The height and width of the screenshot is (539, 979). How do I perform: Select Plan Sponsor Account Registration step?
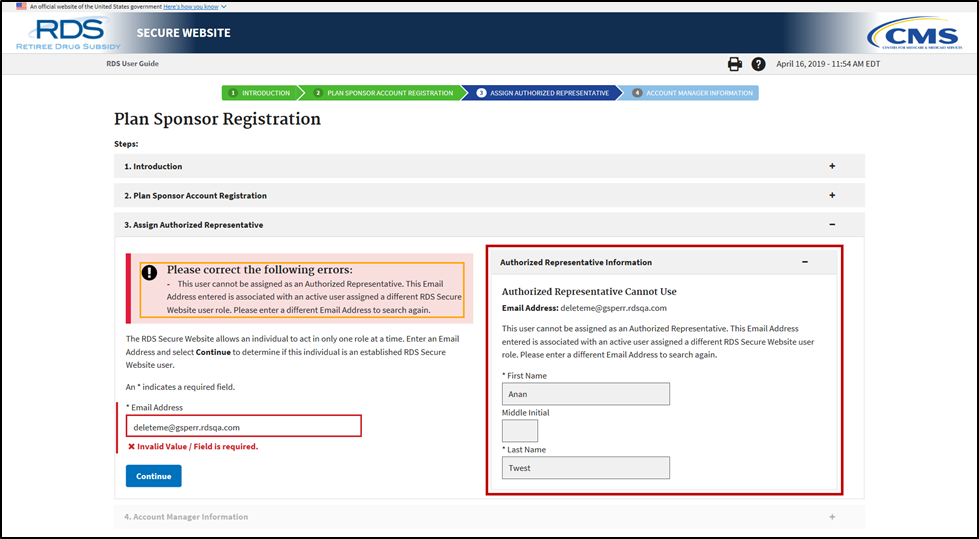(382, 93)
